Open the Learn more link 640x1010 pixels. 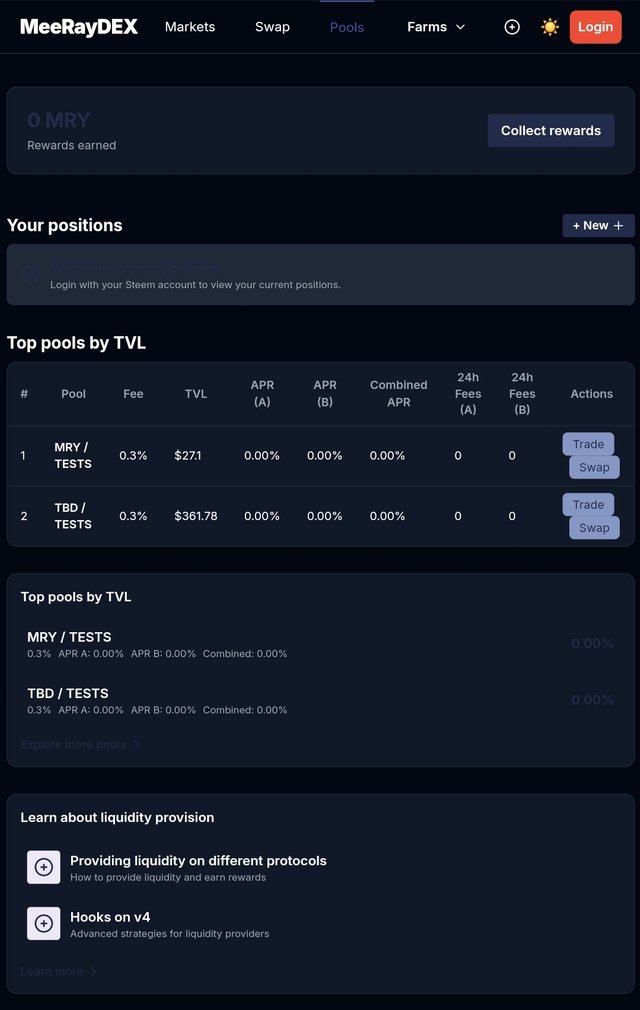58,971
